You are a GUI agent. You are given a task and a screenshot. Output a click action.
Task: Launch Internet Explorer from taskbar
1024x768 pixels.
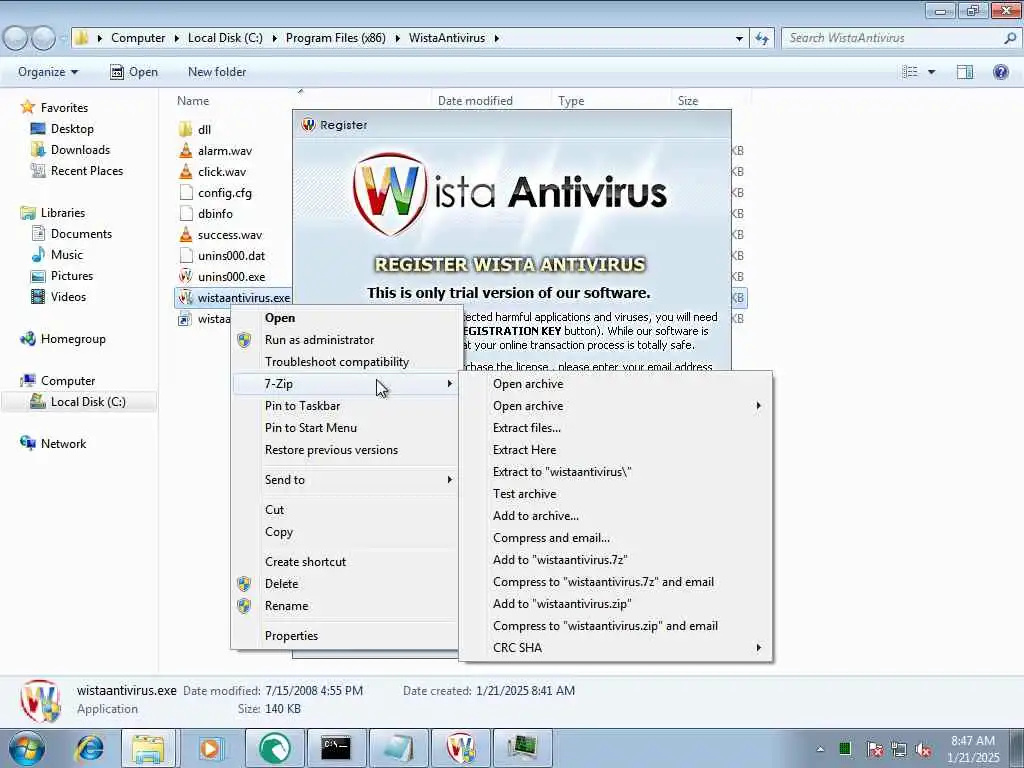click(x=89, y=748)
